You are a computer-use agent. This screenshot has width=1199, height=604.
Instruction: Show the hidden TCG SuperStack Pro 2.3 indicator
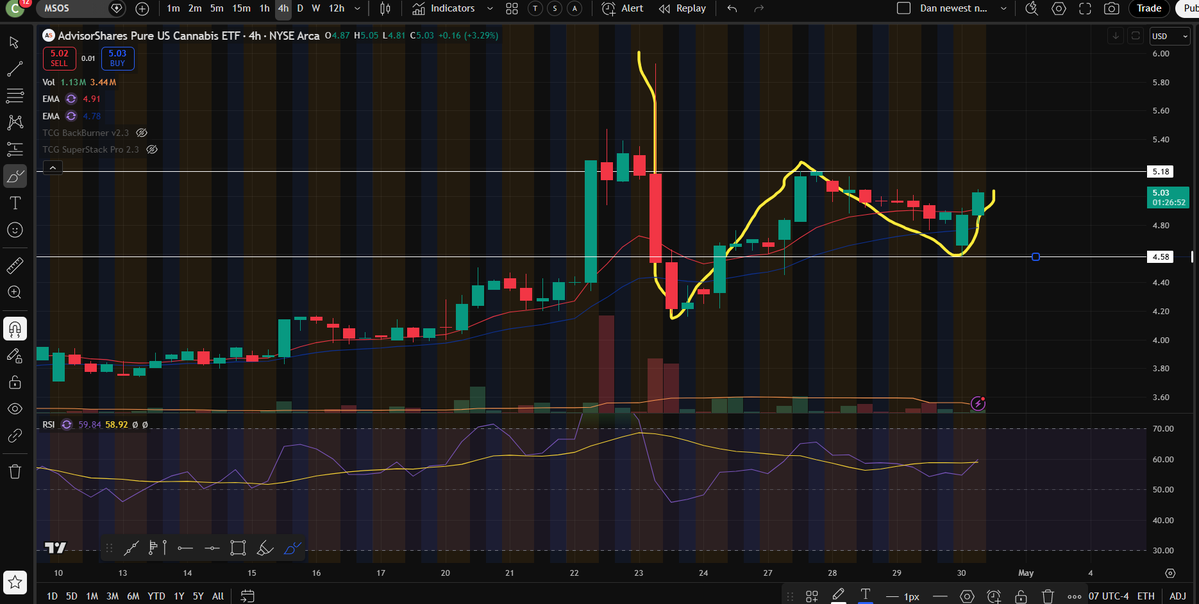(x=151, y=149)
